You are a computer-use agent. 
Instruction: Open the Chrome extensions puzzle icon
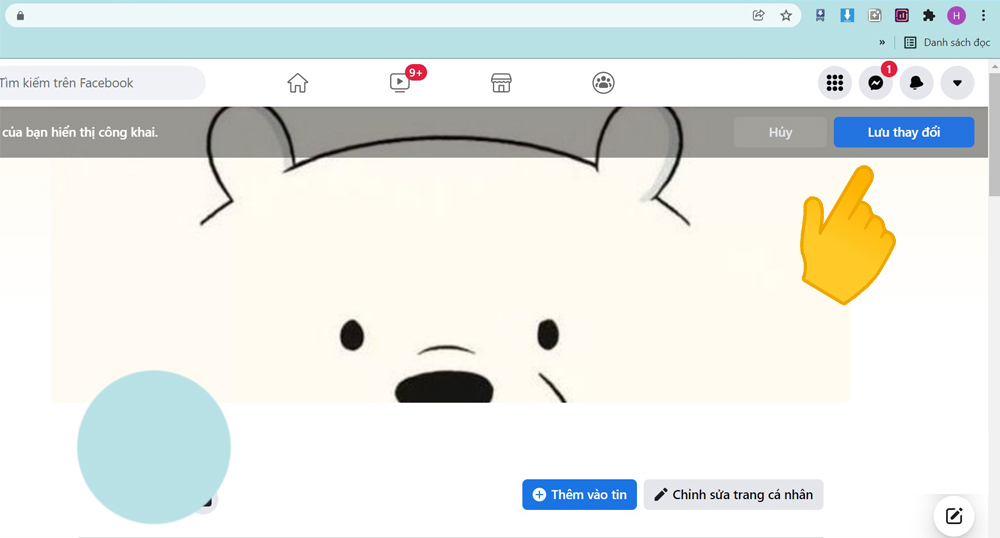(929, 15)
